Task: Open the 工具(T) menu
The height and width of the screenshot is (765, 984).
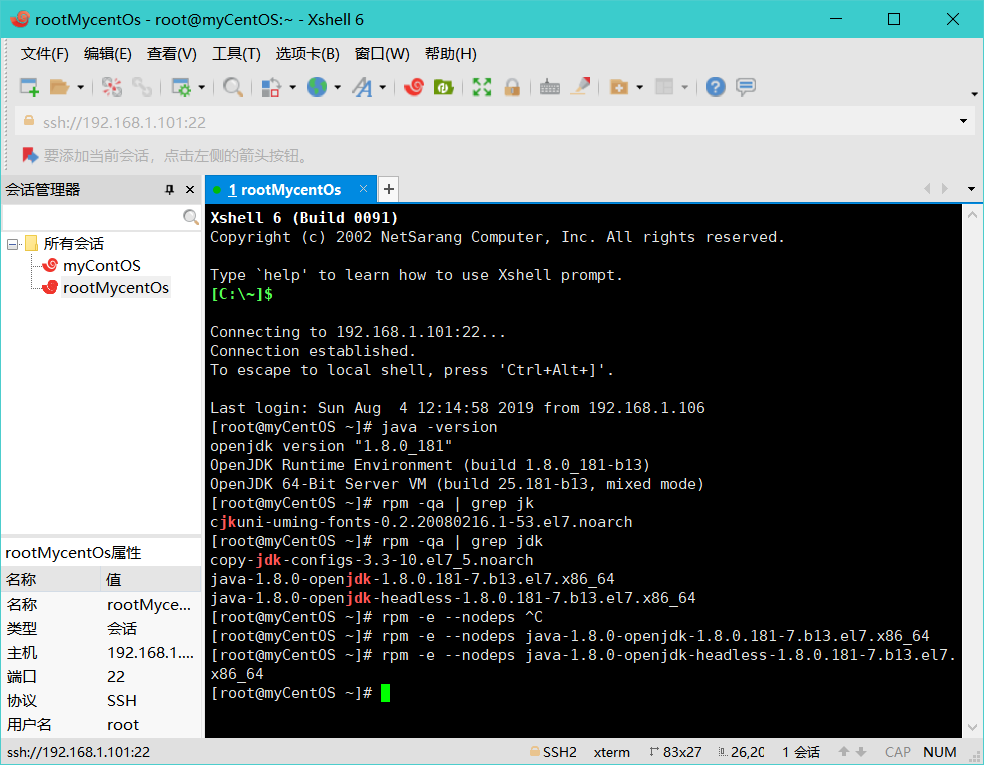Action: tap(236, 54)
